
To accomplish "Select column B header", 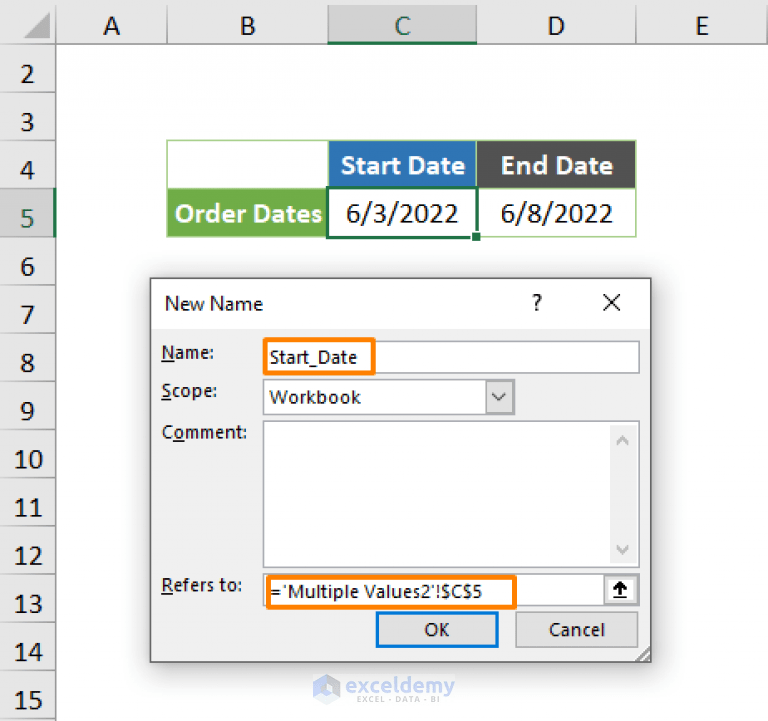I will coord(247,24).
